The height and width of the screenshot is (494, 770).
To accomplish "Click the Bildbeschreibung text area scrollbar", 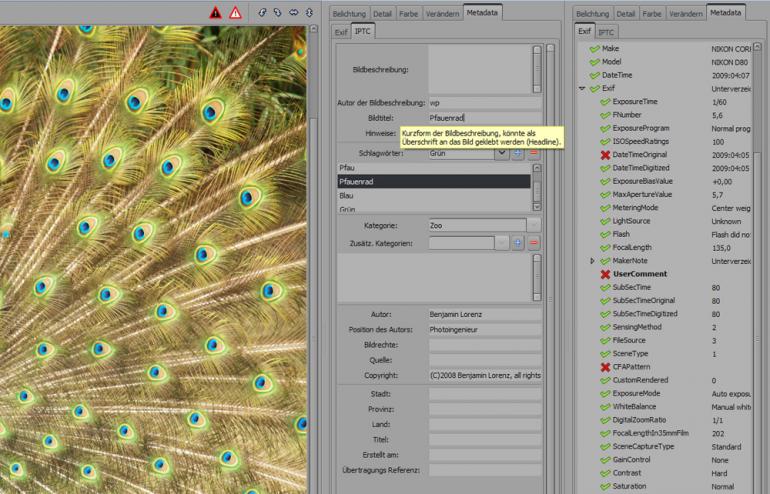I will pos(537,69).
